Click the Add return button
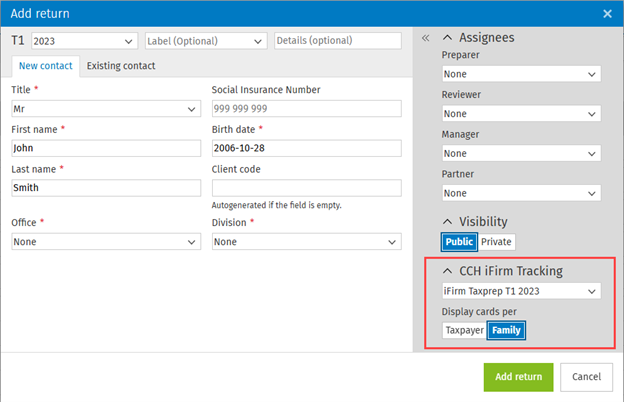The height and width of the screenshot is (402, 624). pyautogui.click(x=518, y=377)
